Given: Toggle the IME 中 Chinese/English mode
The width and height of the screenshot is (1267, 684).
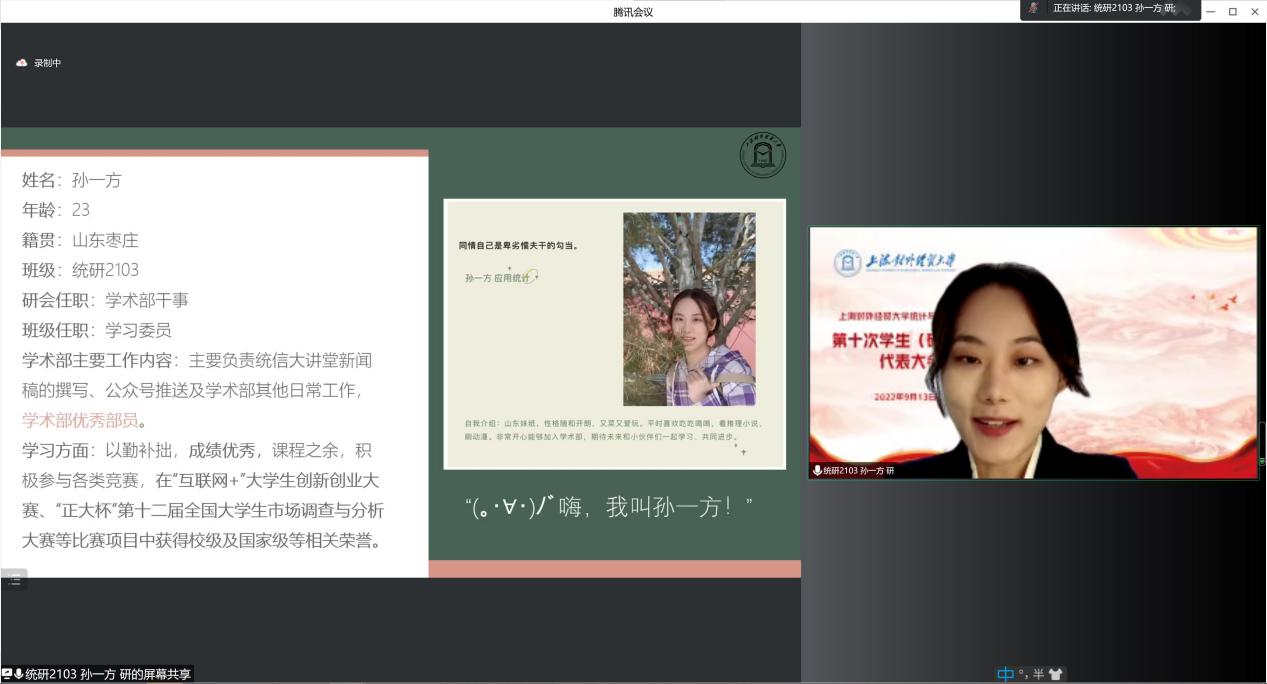Looking at the screenshot, I should (x=1005, y=674).
